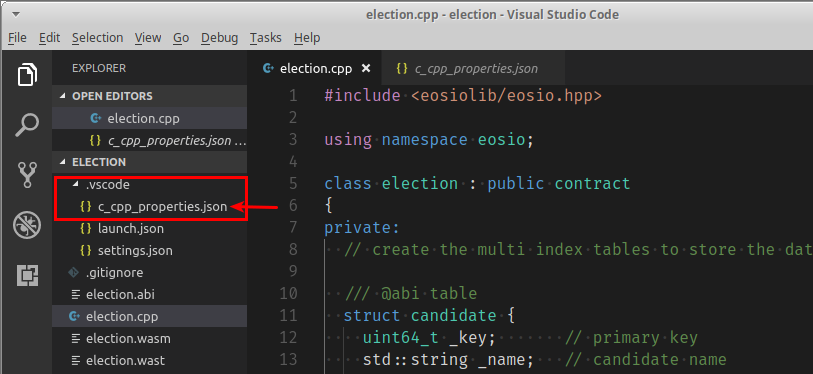Click the C++ icon beside election.cpp in Open Editors
This screenshot has height=374, width=813.
coord(95,118)
